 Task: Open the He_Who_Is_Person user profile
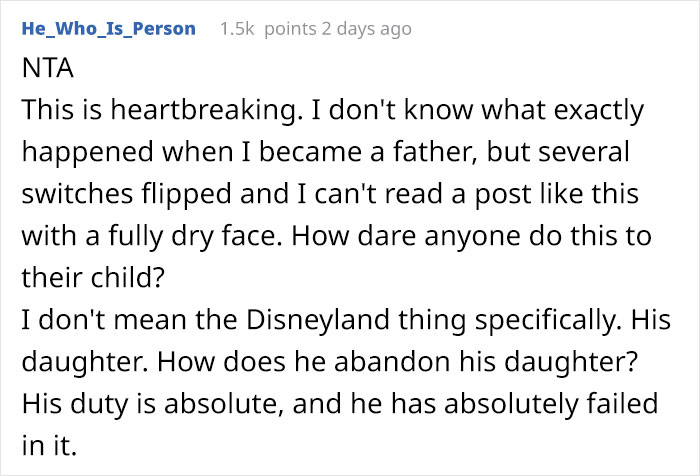[x=108, y=28]
